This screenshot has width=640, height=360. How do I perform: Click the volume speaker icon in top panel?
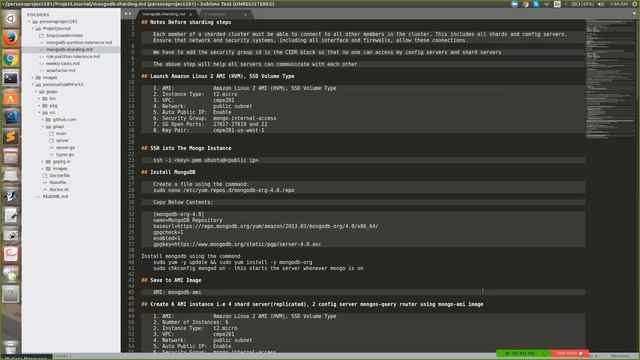601,4
